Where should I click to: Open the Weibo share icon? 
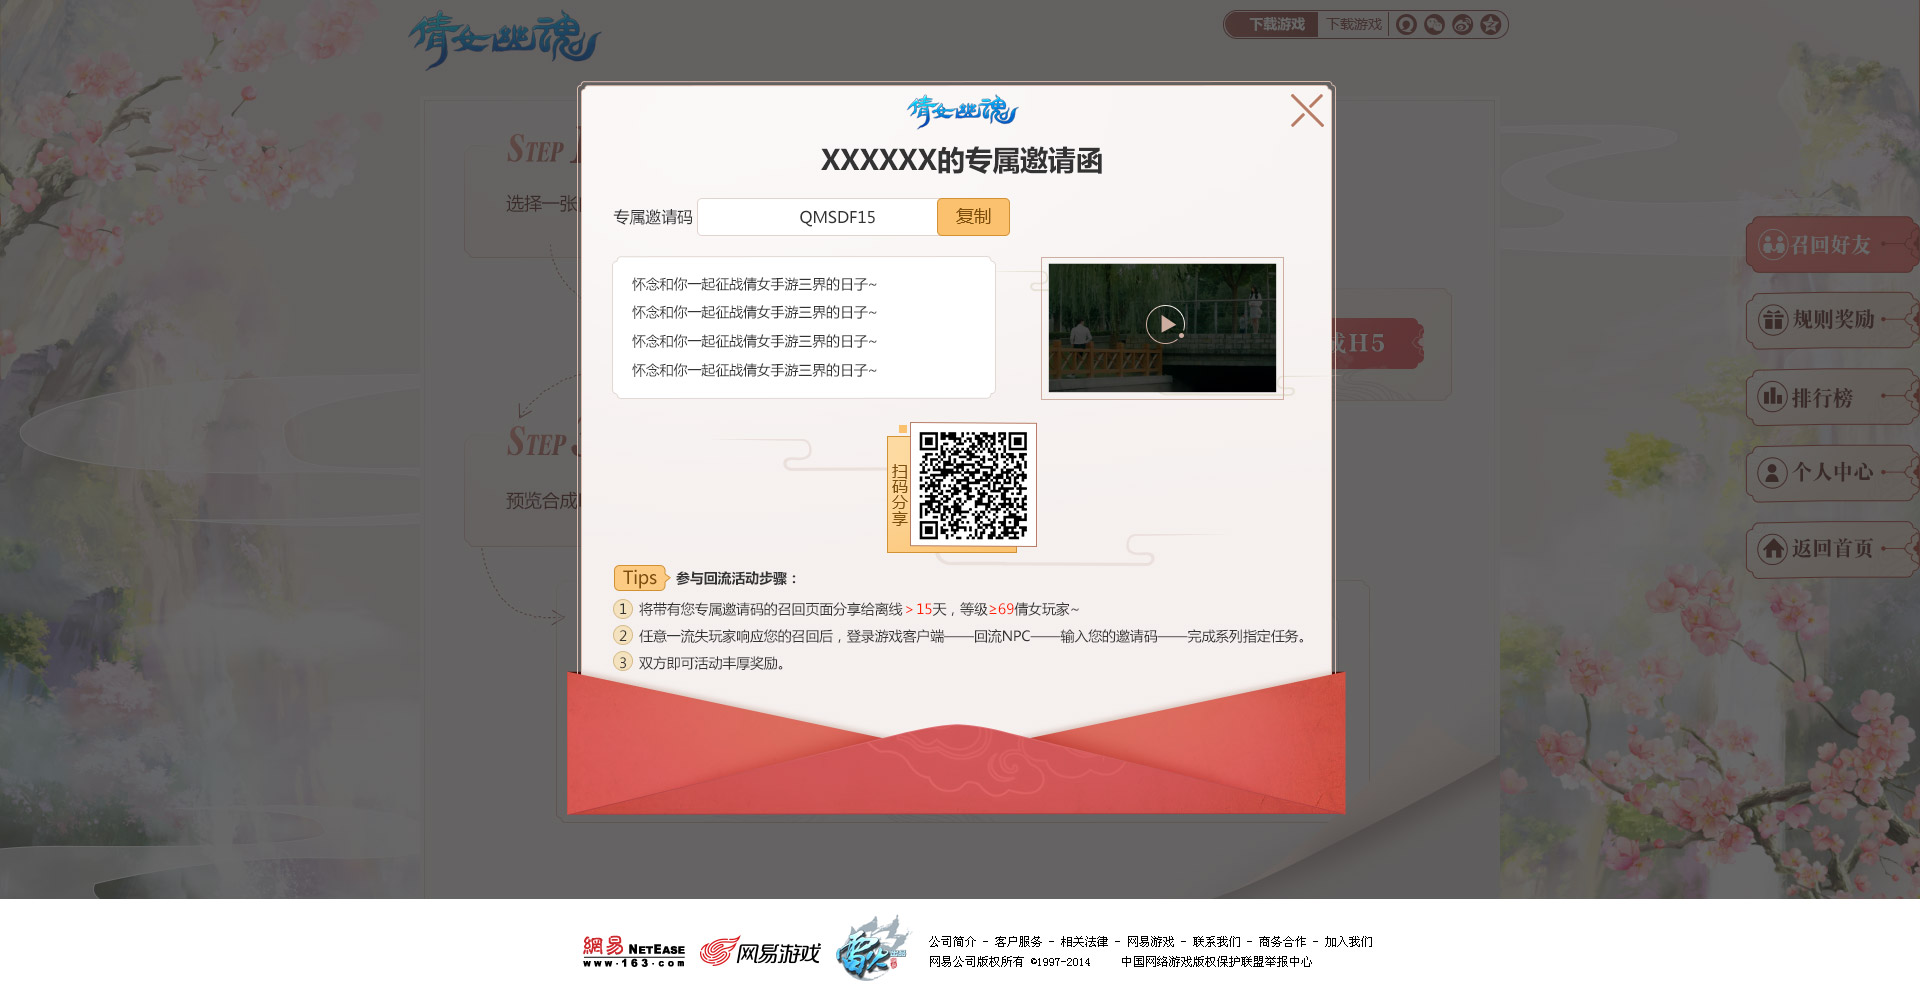click(x=1462, y=24)
